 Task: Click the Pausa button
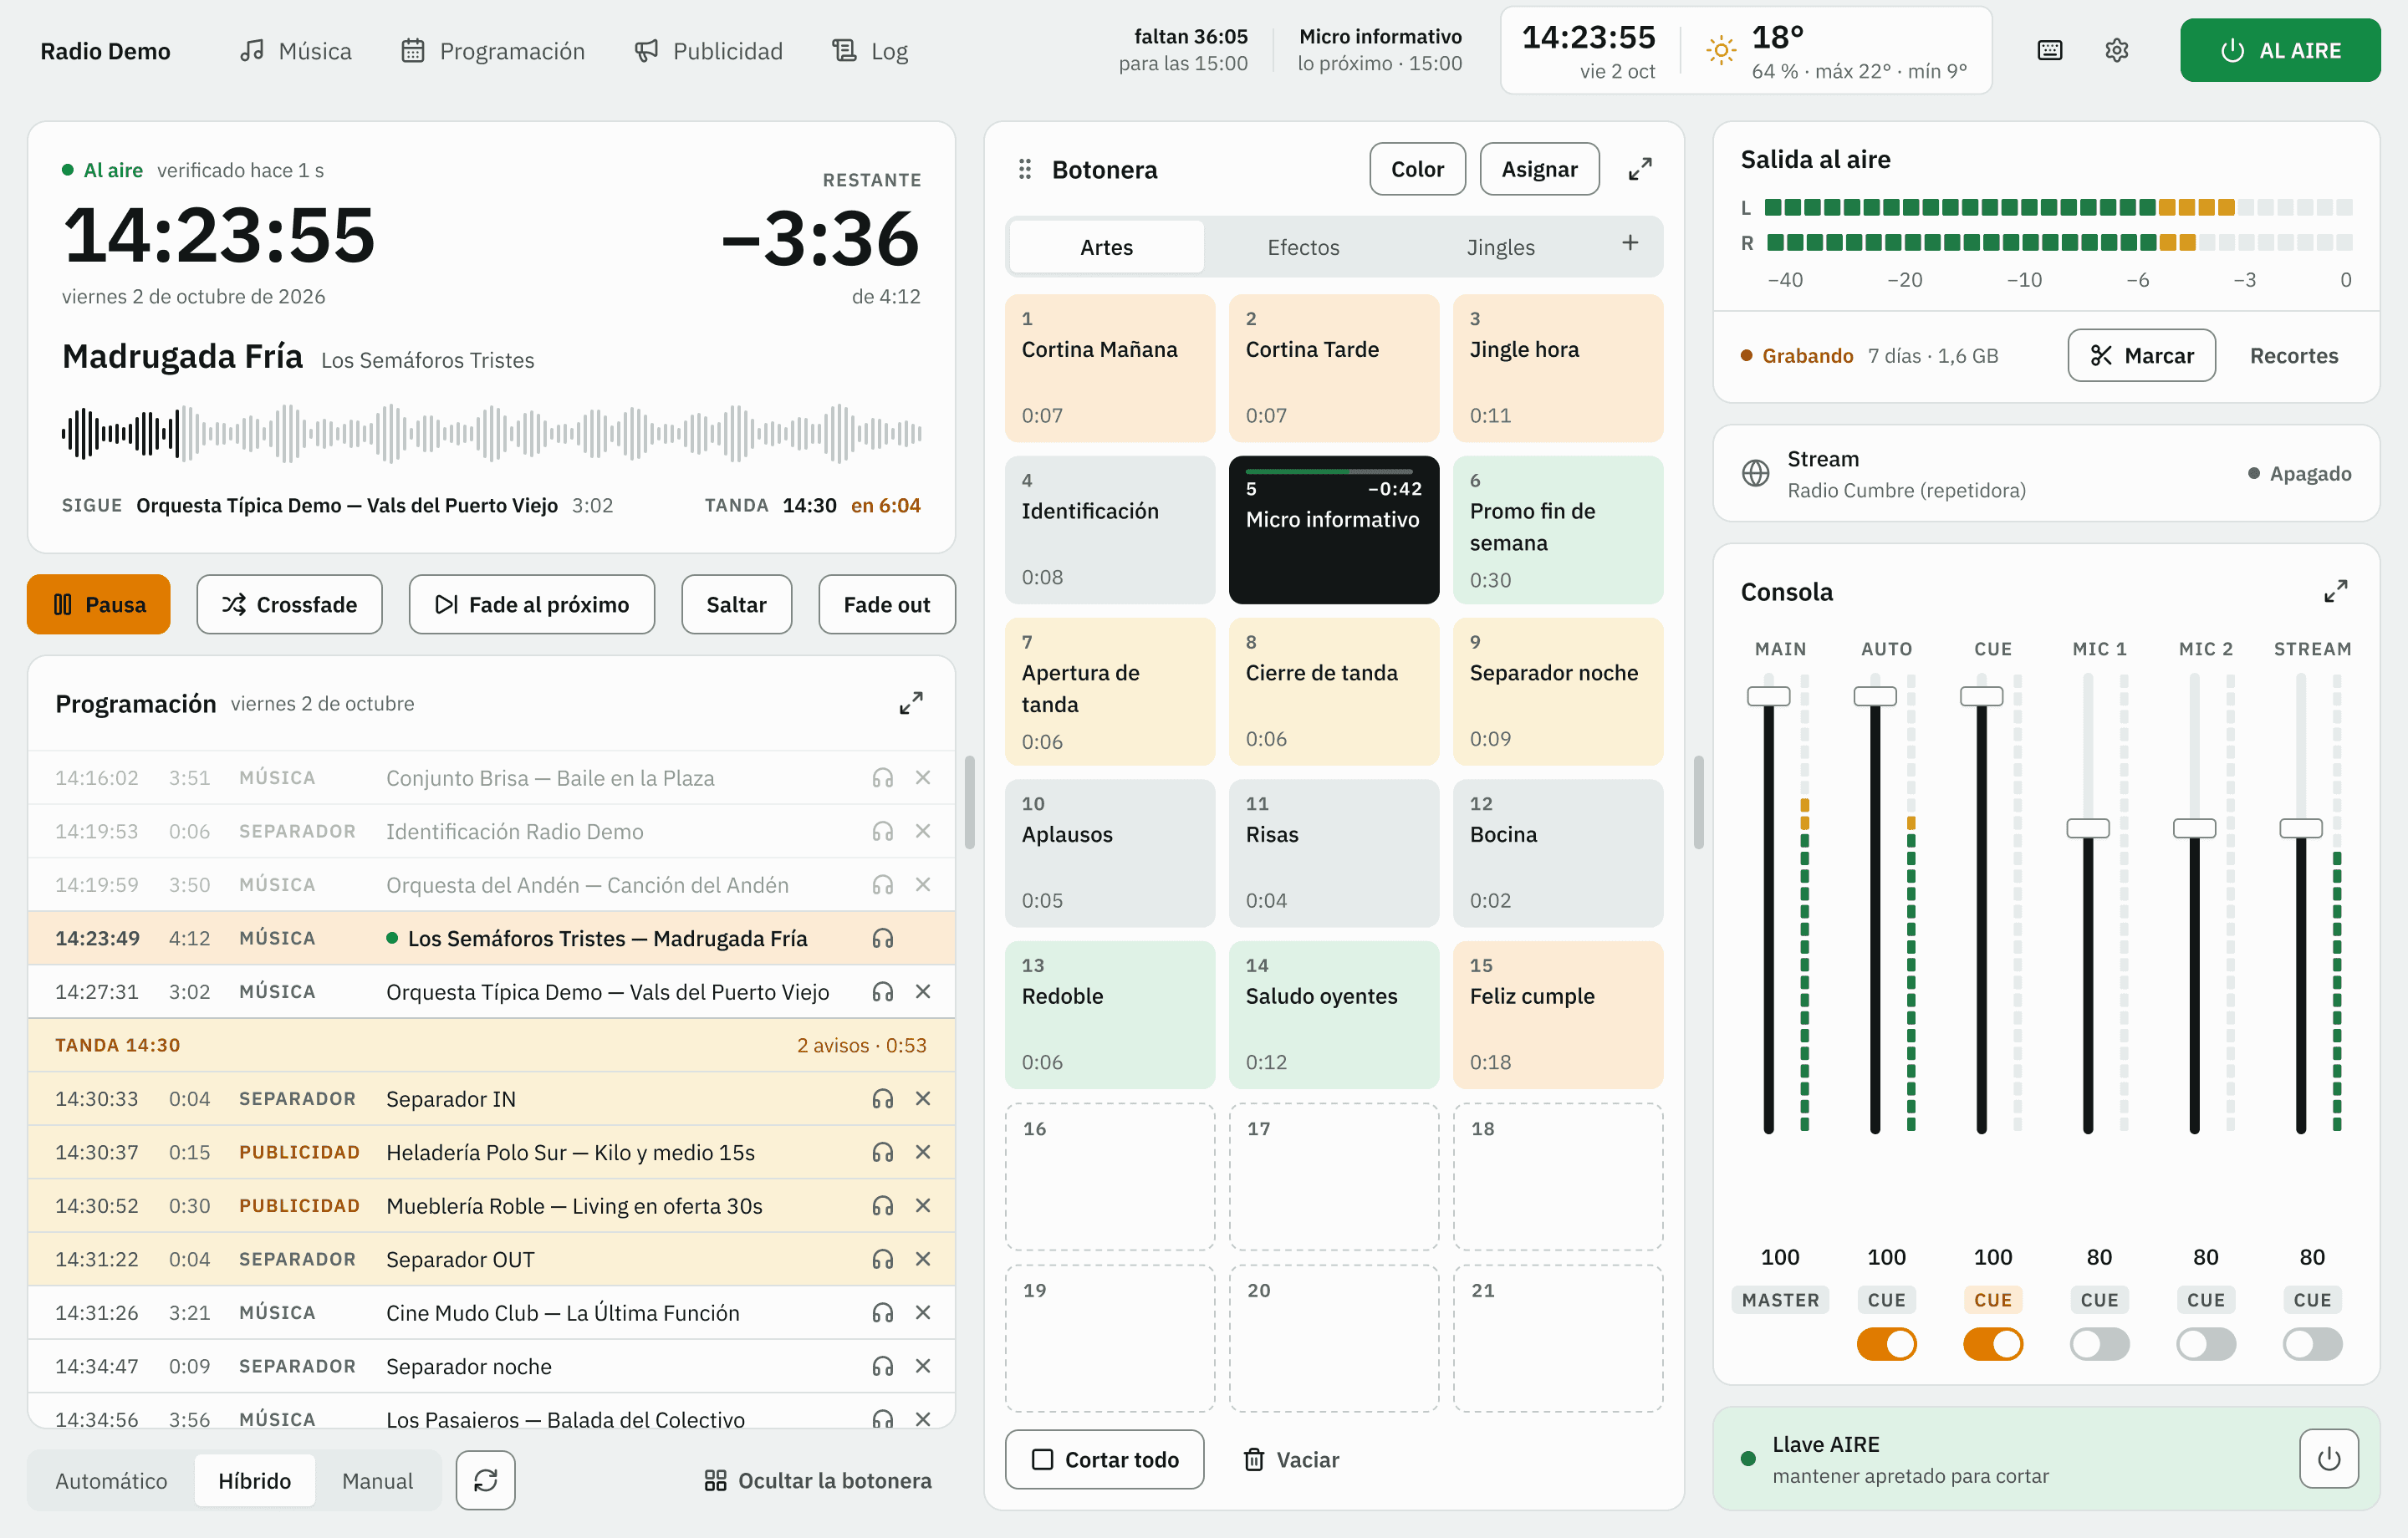coord(99,604)
